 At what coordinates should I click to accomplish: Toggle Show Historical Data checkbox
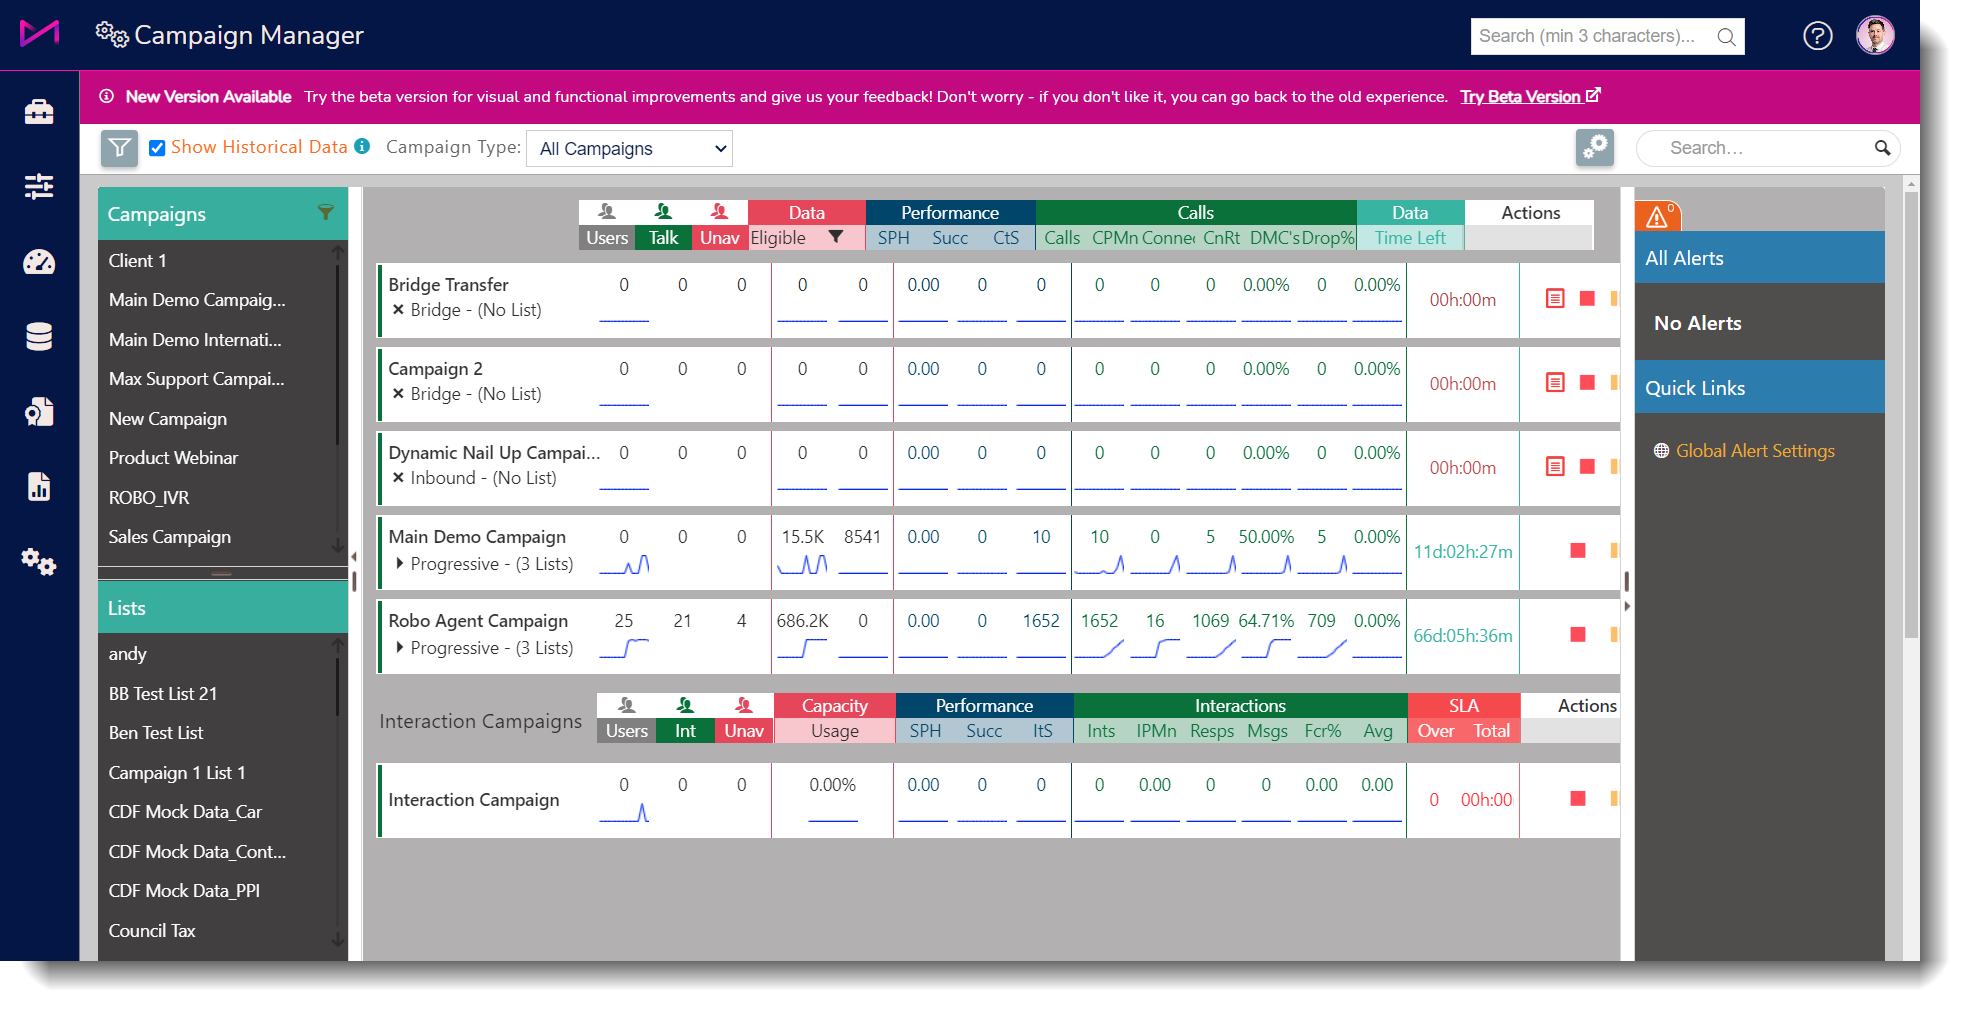coord(157,148)
